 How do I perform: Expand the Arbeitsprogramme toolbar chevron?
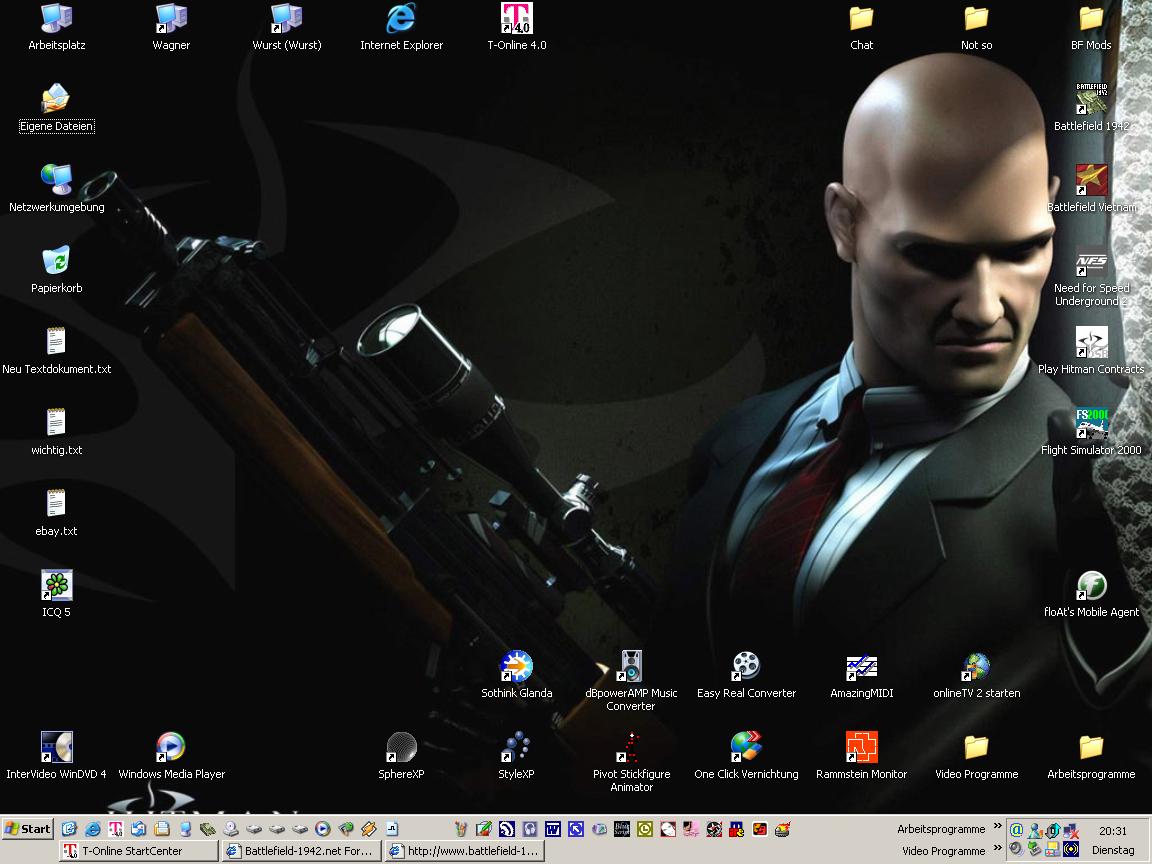point(997,826)
